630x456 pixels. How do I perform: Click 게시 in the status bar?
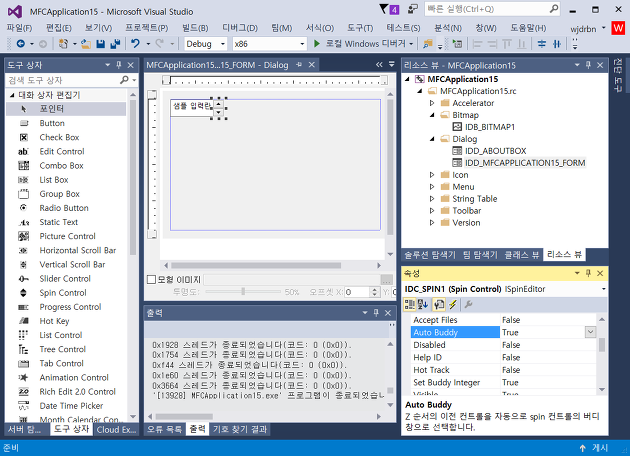click(594, 448)
